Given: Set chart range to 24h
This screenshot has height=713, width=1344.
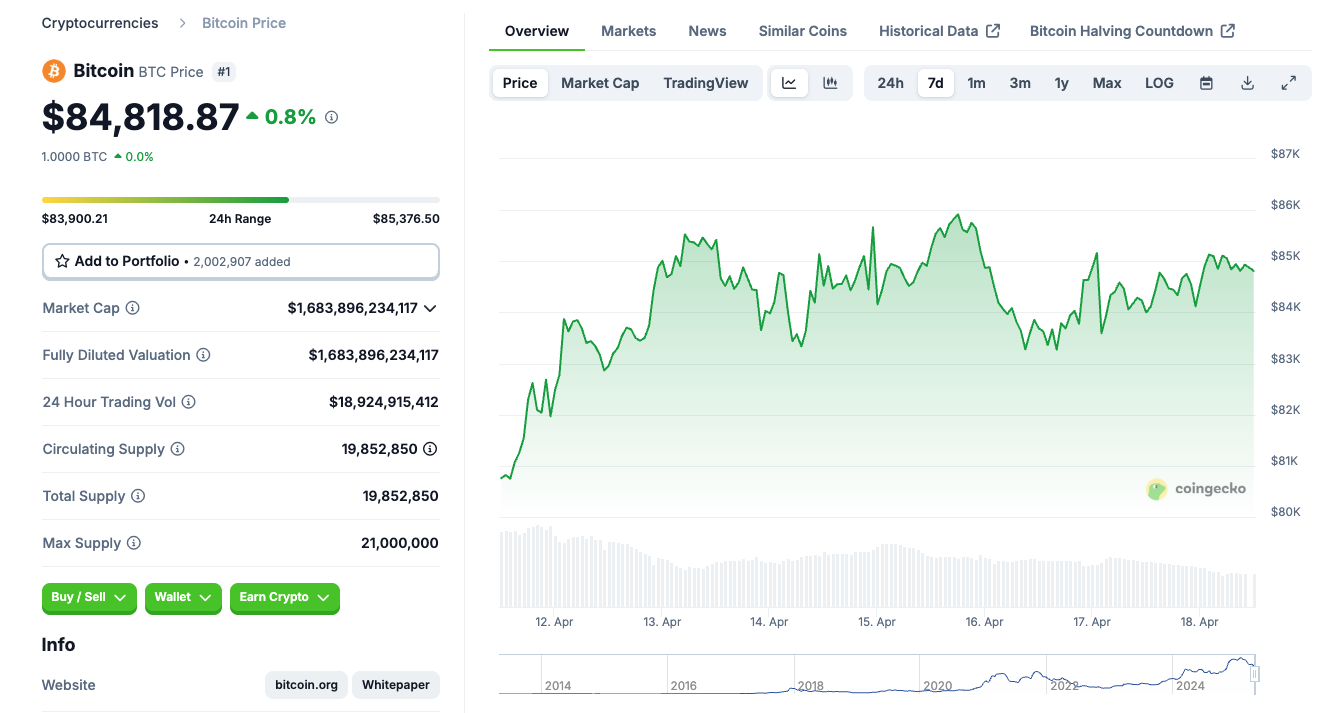Looking at the screenshot, I should (x=891, y=83).
